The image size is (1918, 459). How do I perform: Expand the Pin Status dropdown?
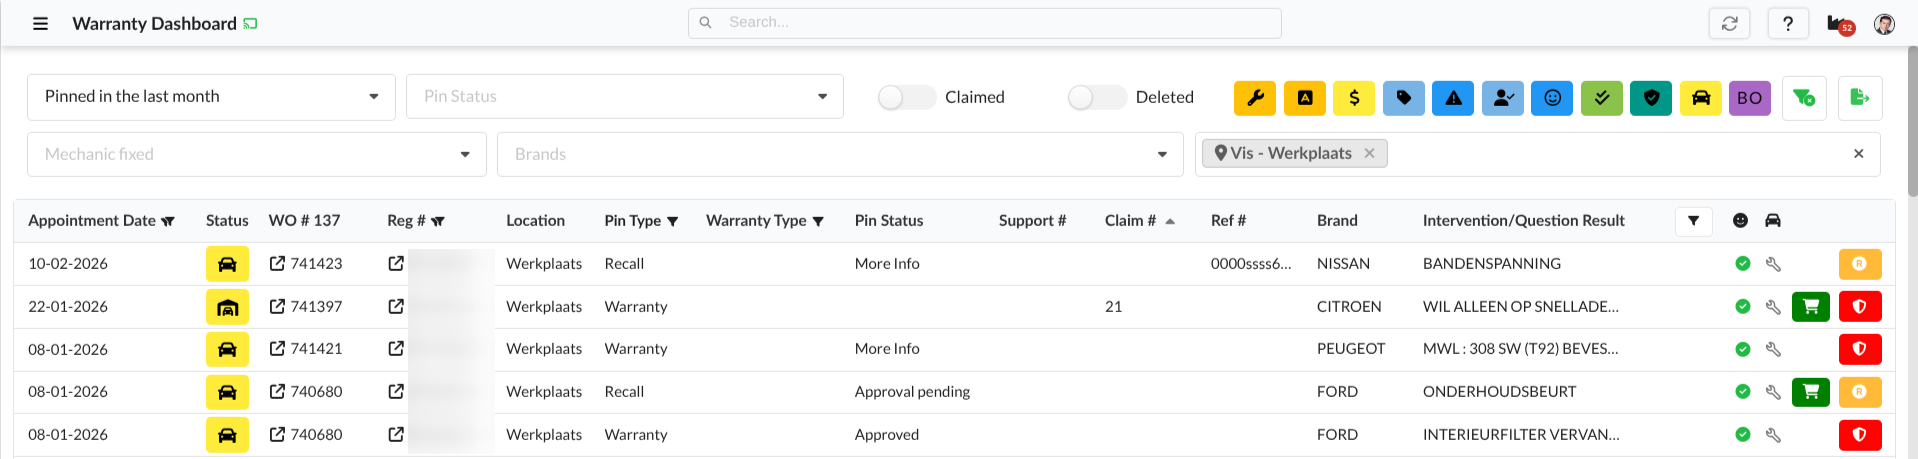coord(624,97)
